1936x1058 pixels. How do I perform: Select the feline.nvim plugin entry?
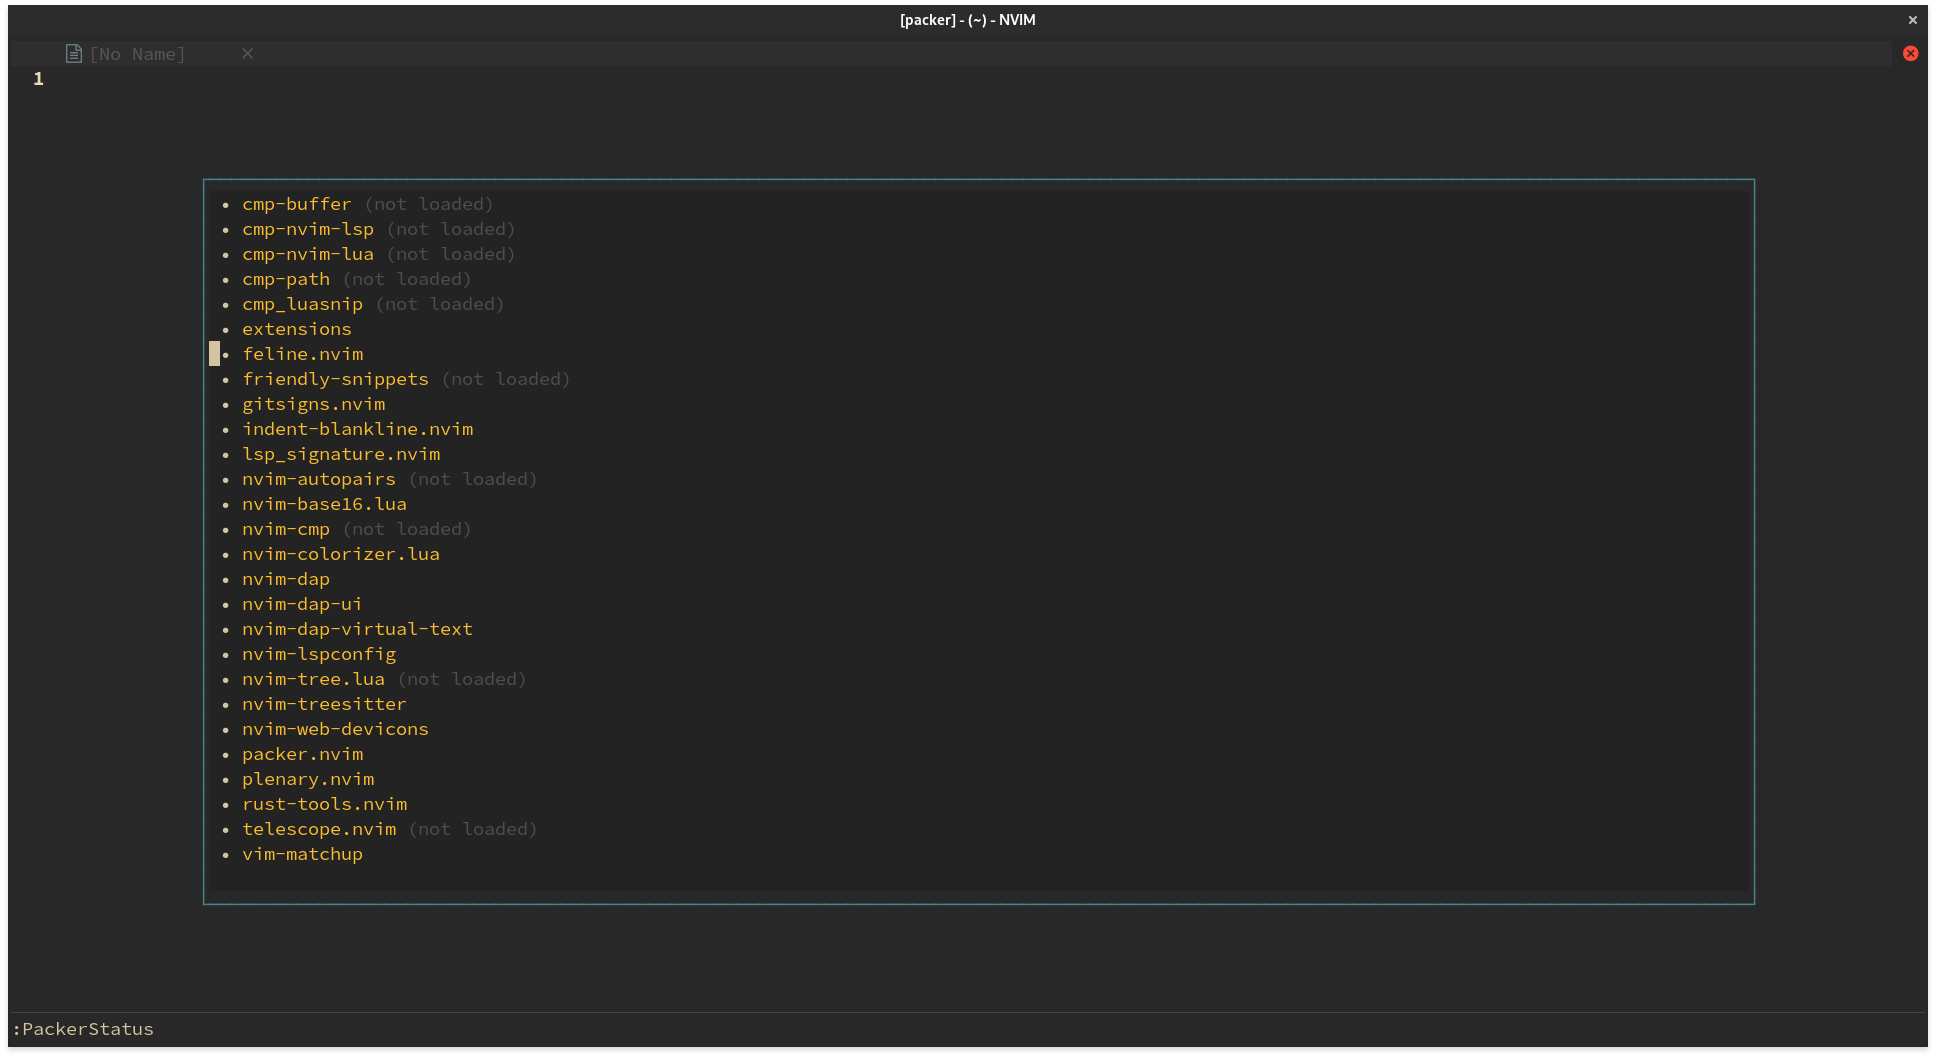click(x=303, y=354)
